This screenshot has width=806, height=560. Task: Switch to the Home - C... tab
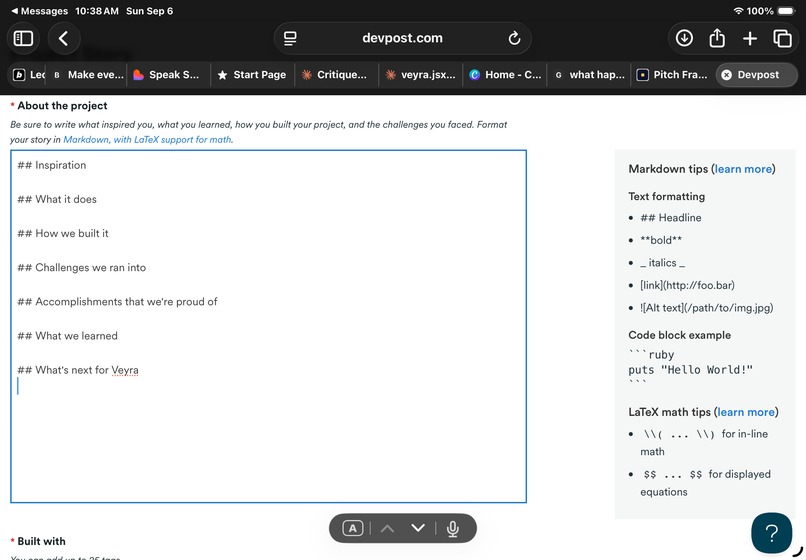point(505,75)
